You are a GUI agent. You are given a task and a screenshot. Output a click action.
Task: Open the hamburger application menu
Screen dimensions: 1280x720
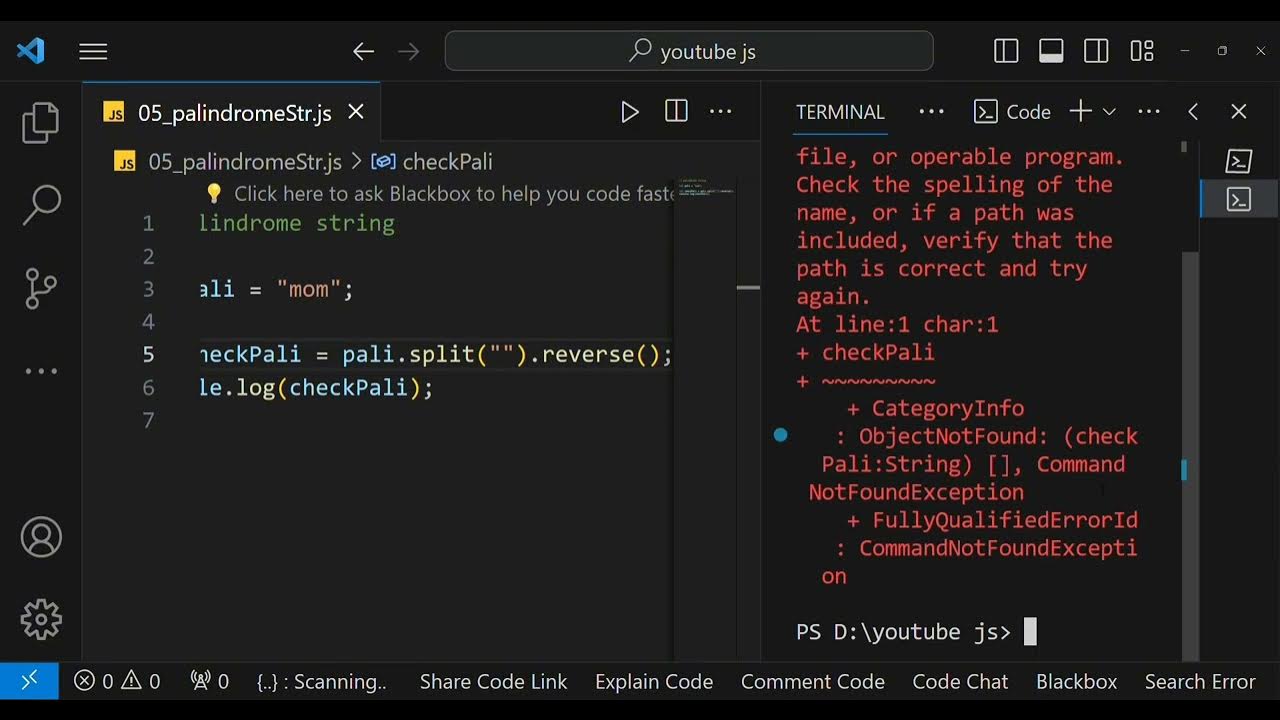[x=93, y=52]
